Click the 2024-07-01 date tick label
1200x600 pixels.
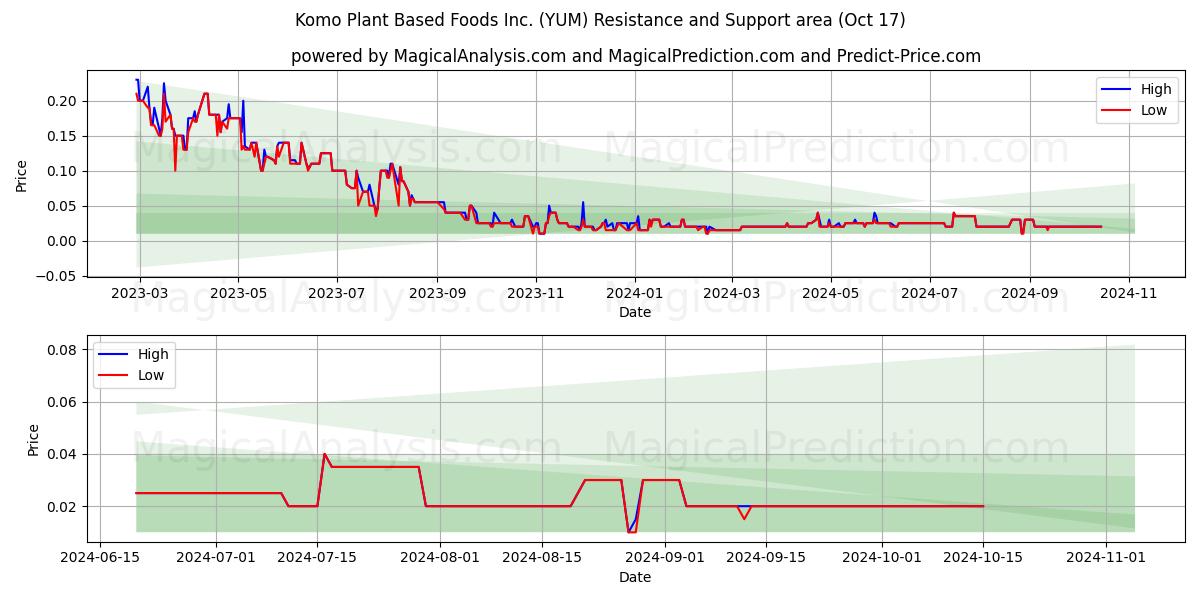click(216, 559)
